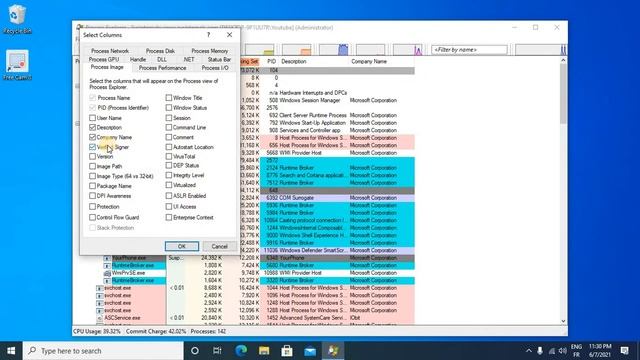Enable the Window Title checkbox

coord(169,98)
